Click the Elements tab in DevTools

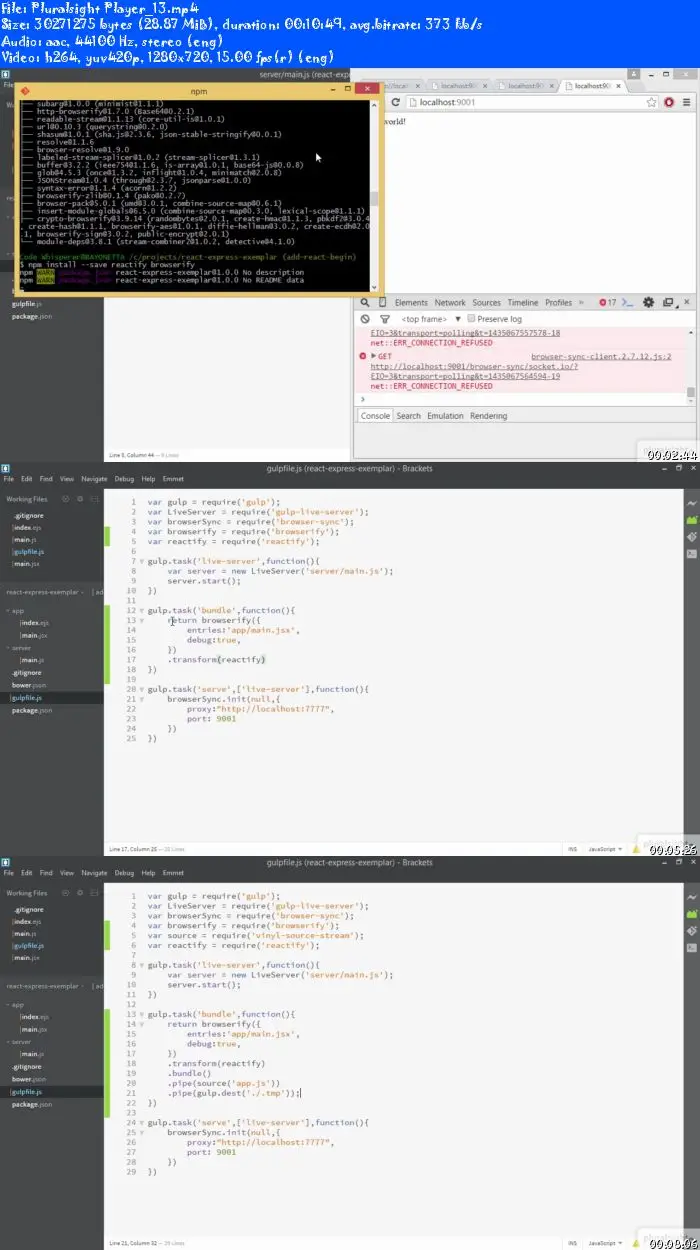coord(411,302)
